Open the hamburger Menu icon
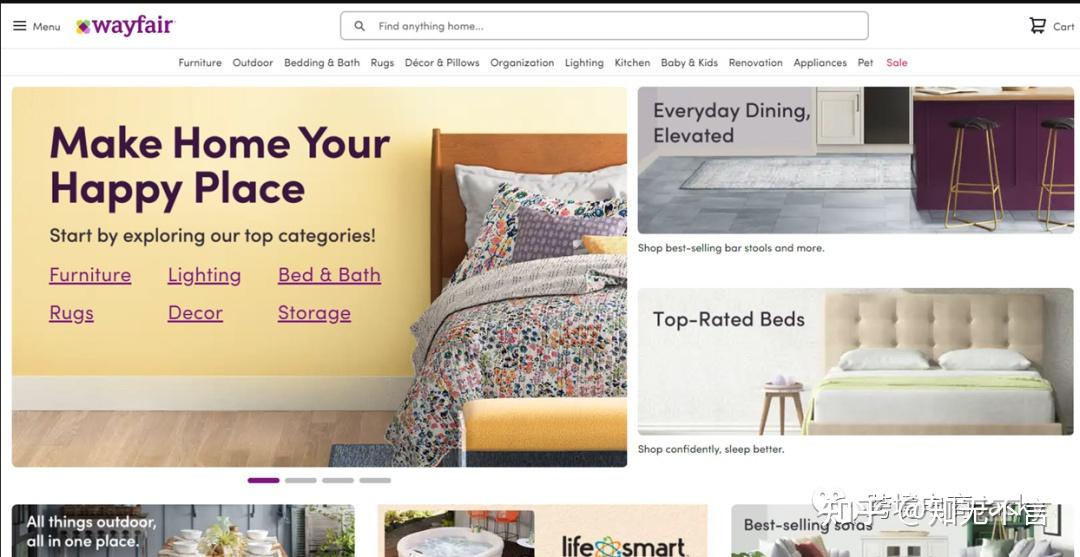Screen dimensions: 1080x557 [20, 26]
